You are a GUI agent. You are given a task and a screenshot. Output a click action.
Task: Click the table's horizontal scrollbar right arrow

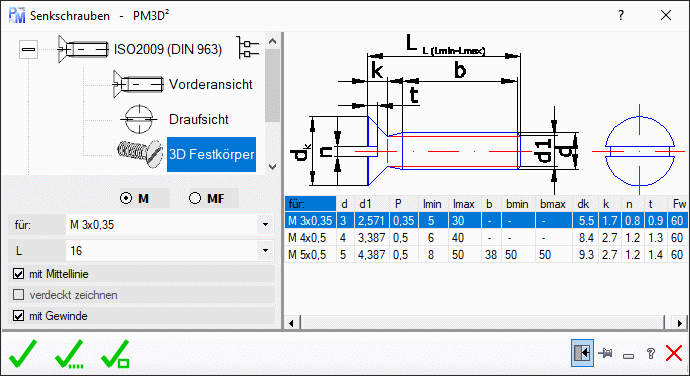tap(680, 323)
